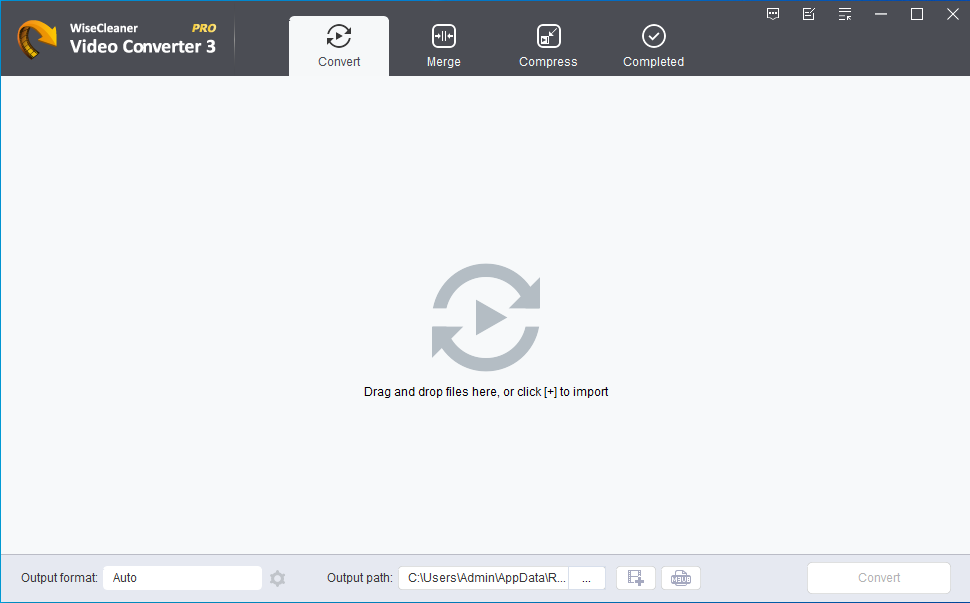Screen dimensions: 970x603
Task: Switch to the Convert tab
Action: pyautogui.click(x=339, y=46)
